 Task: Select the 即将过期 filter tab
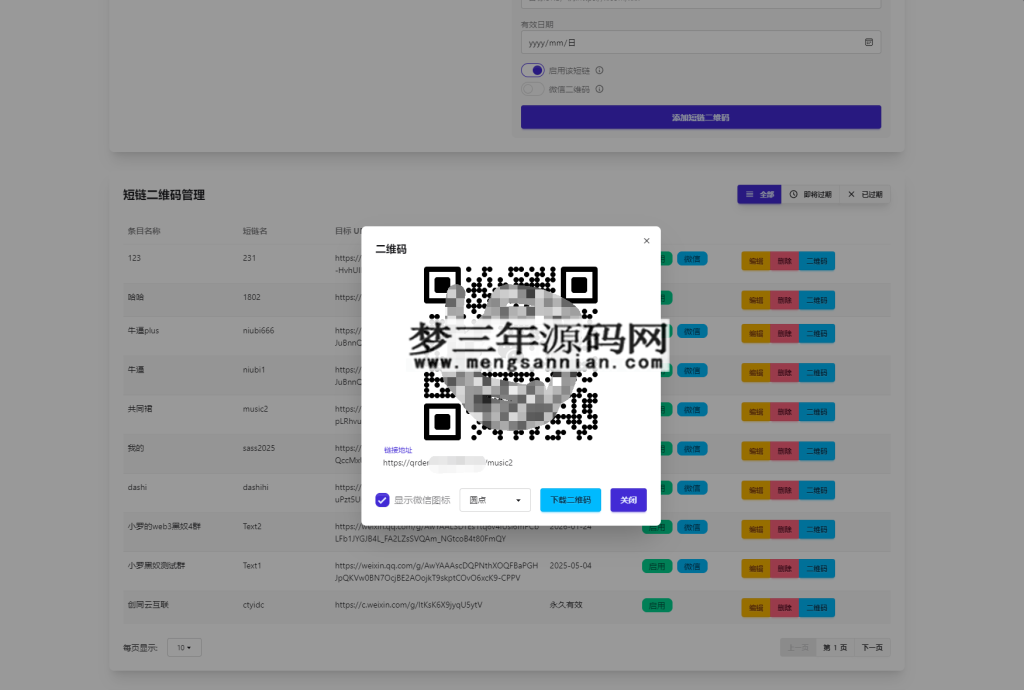pyautogui.click(x=810, y=195)
